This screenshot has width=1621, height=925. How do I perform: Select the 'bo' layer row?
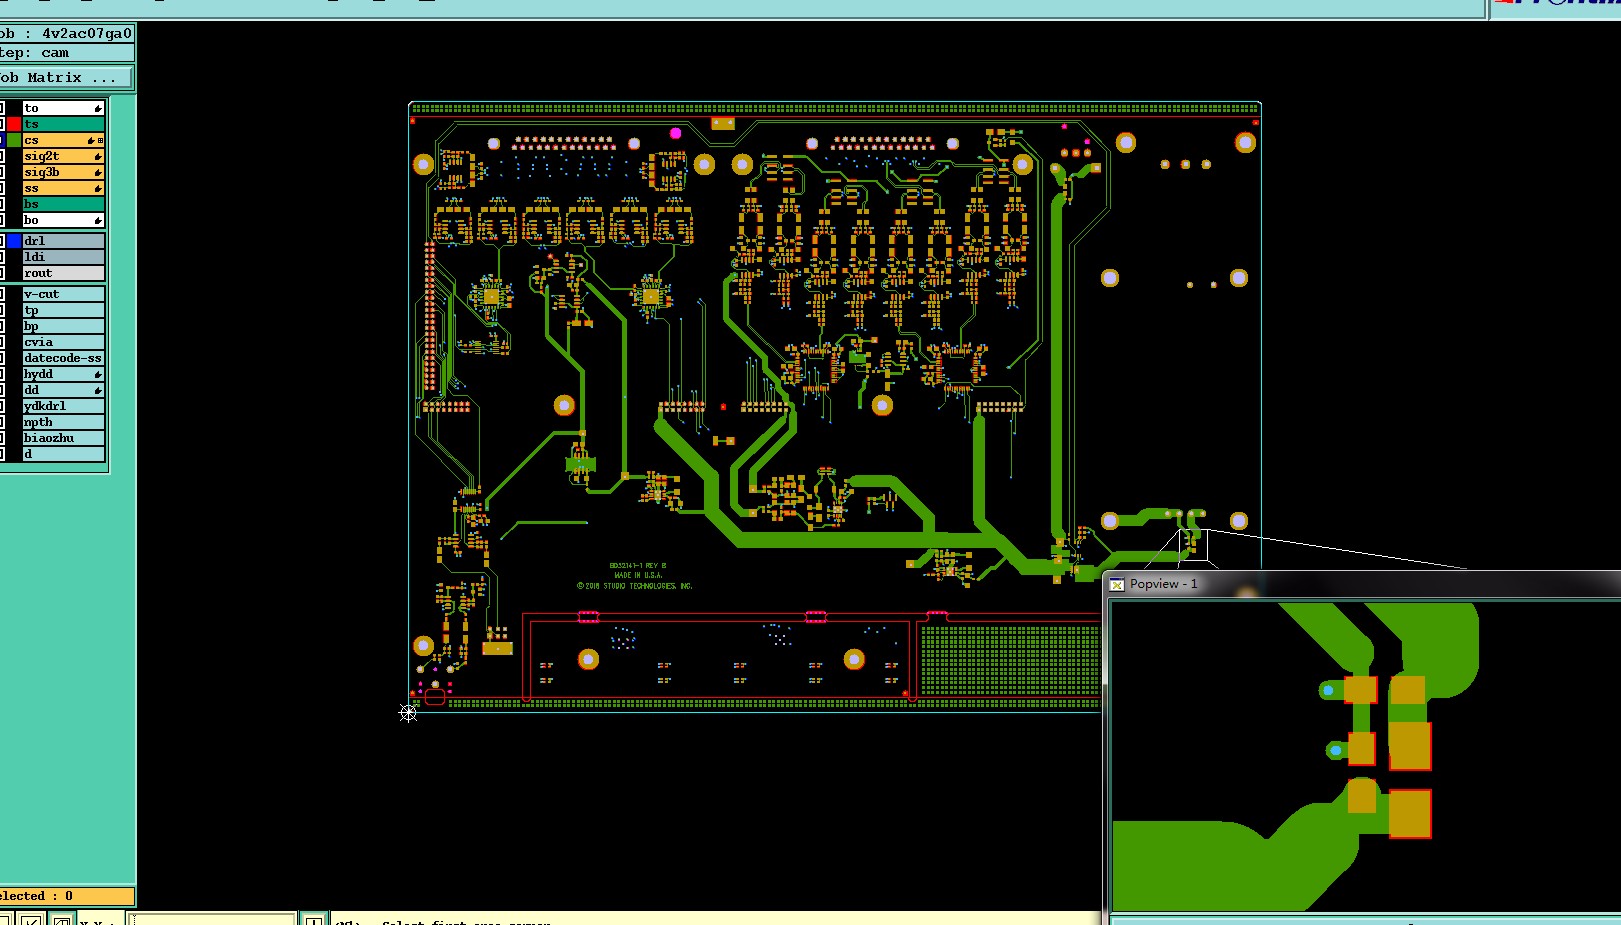point(63,220)
